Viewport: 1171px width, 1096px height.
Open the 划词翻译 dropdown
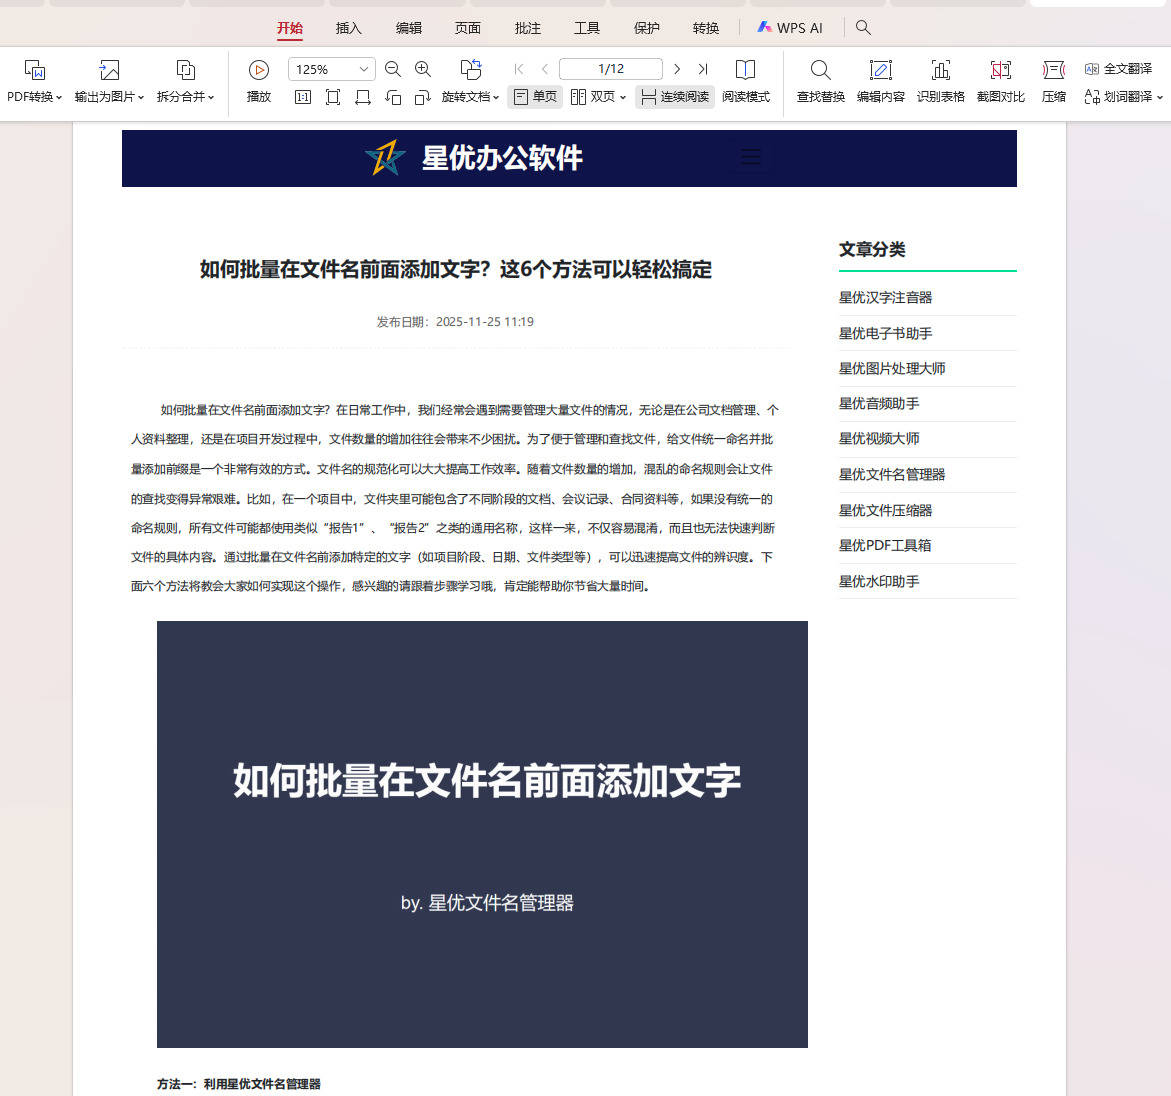1160,98
